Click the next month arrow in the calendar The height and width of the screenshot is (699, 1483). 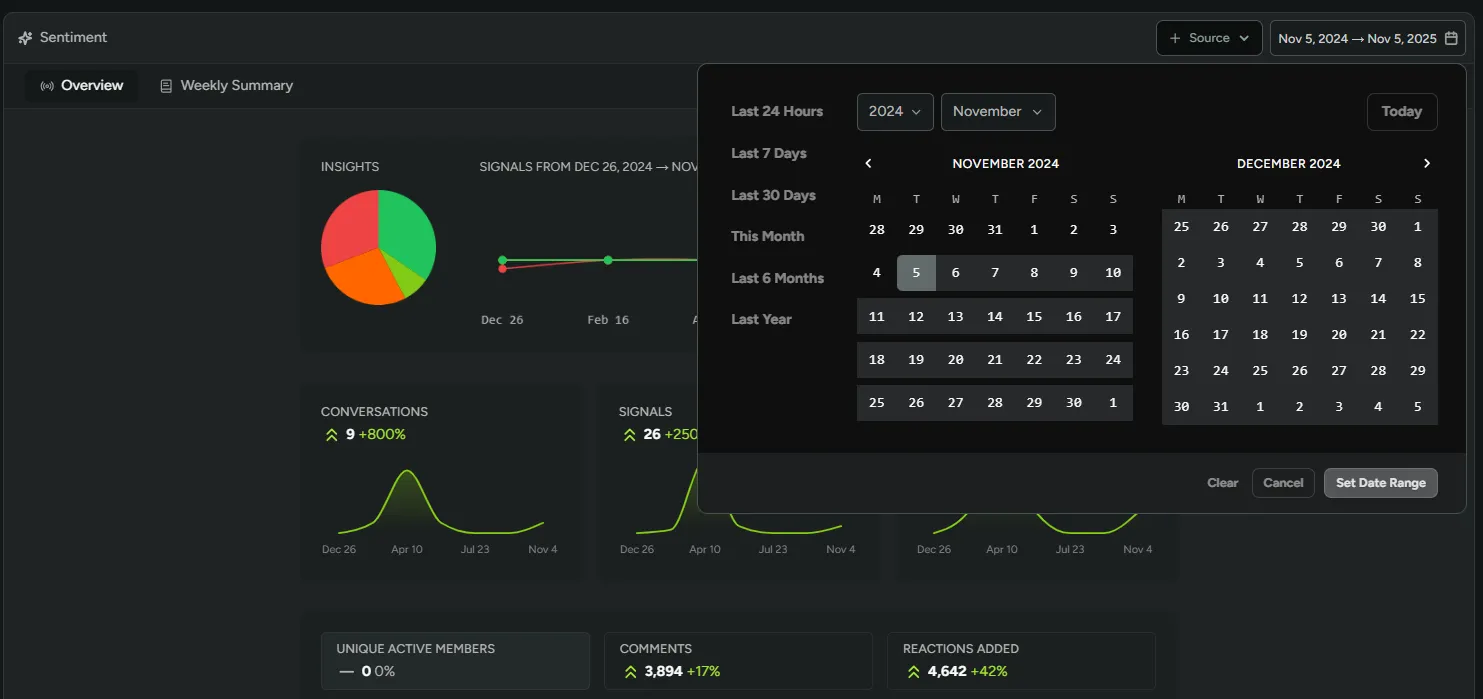pyautogui.click(x=1427, y=162)
